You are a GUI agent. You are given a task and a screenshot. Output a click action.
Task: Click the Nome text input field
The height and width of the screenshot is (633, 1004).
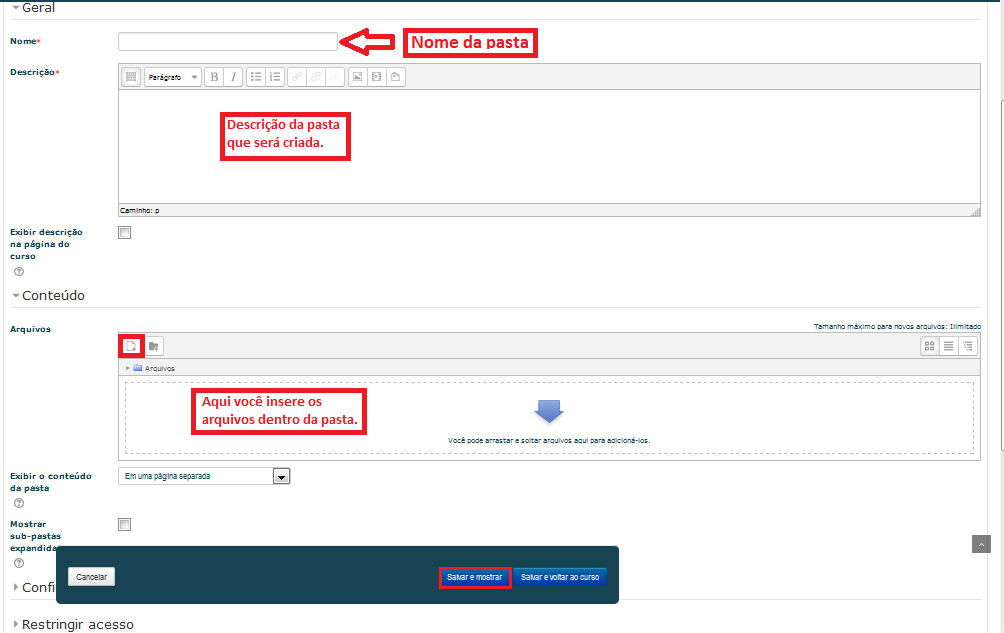(228, 42)
